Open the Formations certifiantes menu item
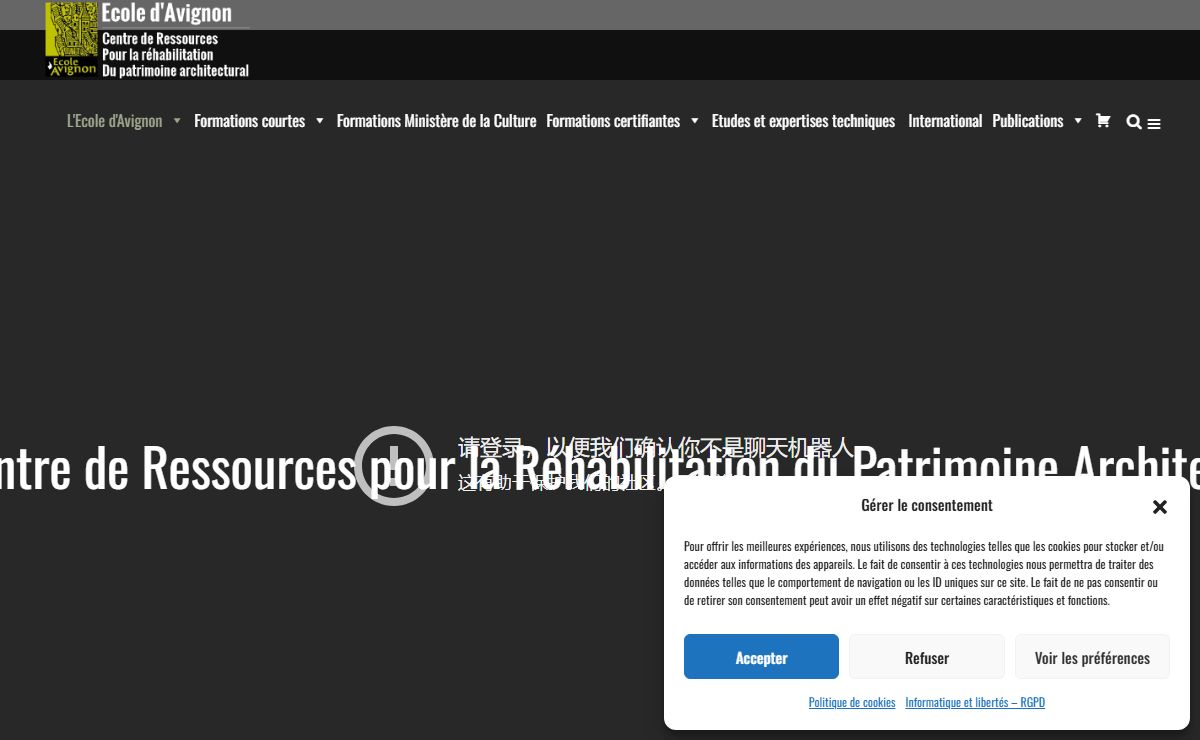Image resolution: width=1200 pixels, height=740 pixels. pos(613,121)
